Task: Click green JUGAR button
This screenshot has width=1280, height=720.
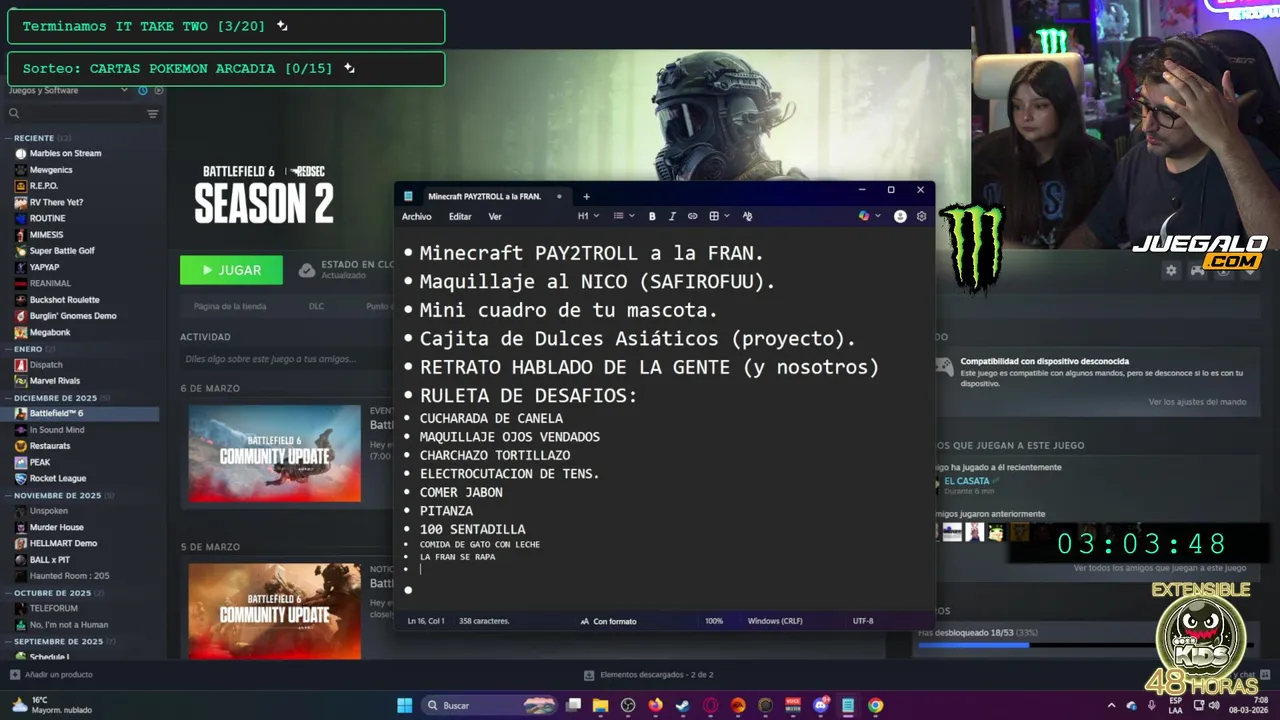Action: (231, 270)
